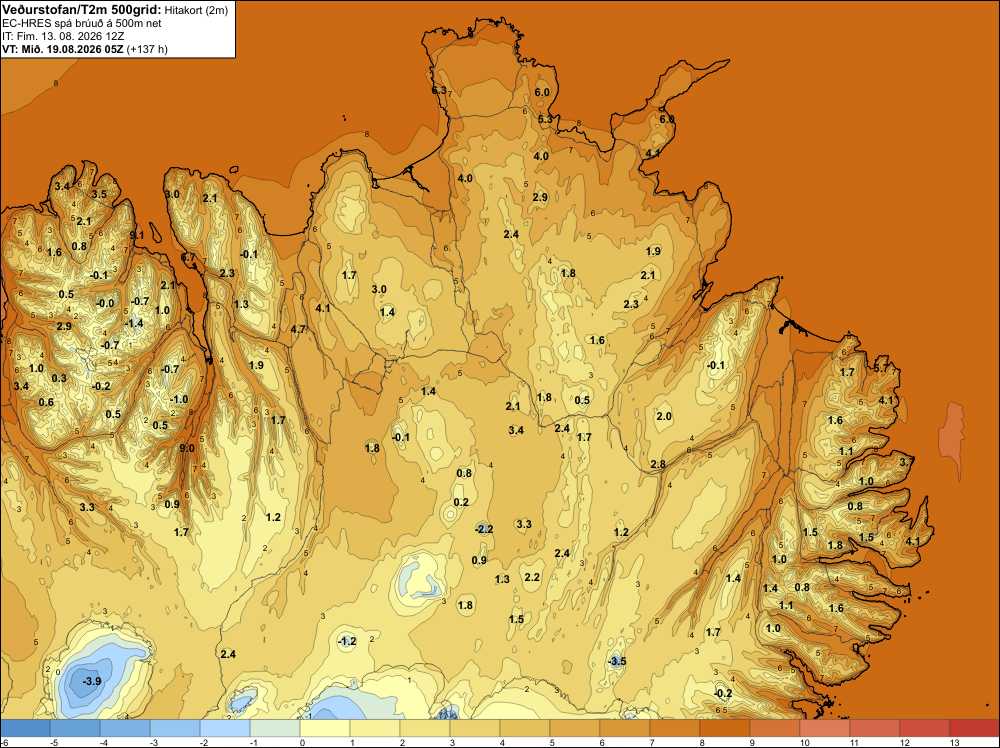Screen dimensions: 1000x748
Task: Click the -3.5 temperature label
Action: click(x=617, y=661)
